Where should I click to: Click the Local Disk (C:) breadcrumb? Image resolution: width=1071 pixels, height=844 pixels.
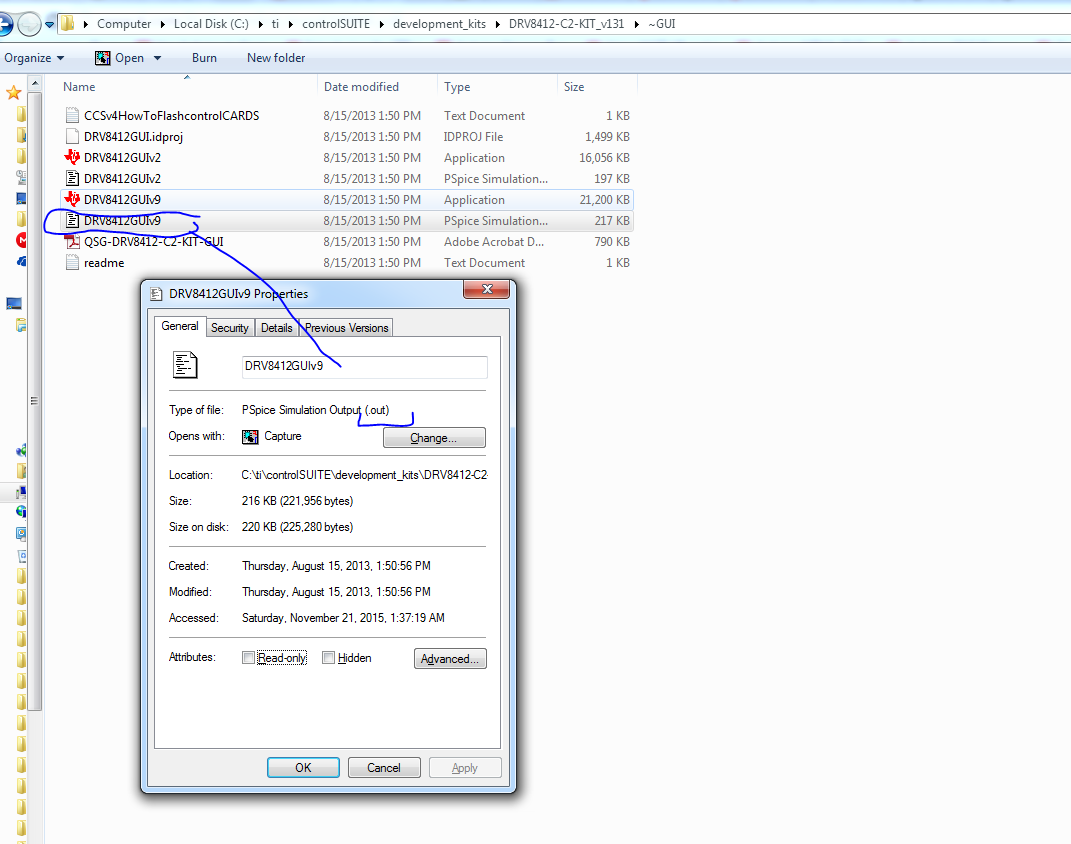tap(211, 24)
